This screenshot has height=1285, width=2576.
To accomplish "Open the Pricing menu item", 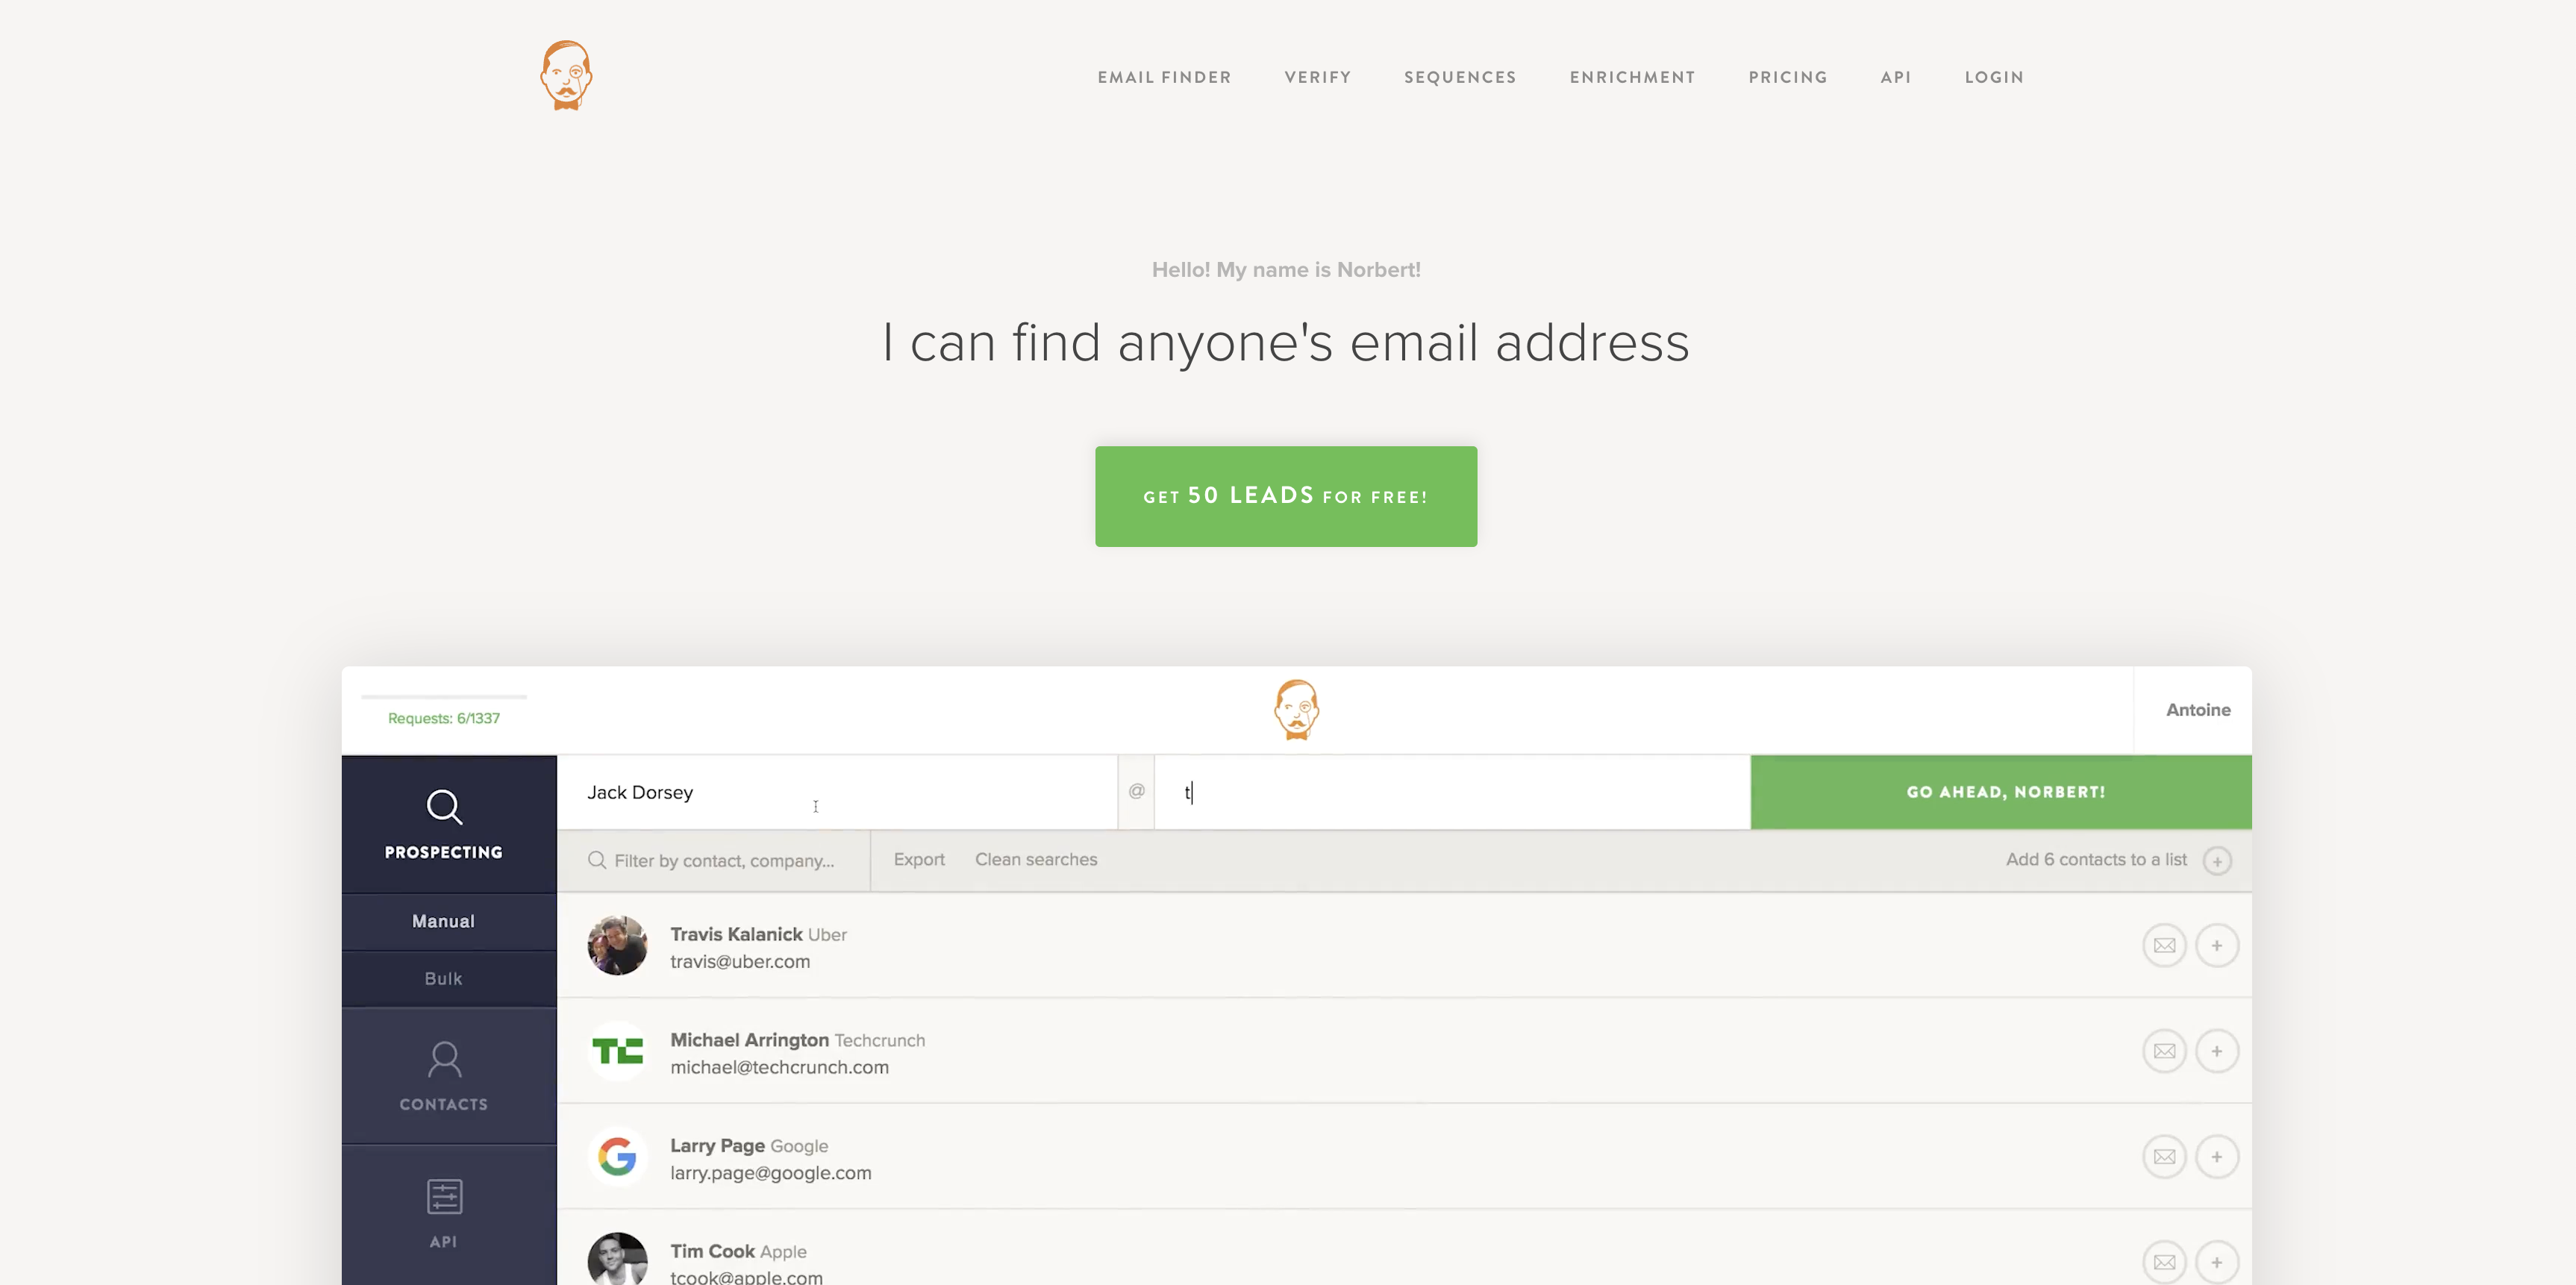I will tap(1787, 77).
